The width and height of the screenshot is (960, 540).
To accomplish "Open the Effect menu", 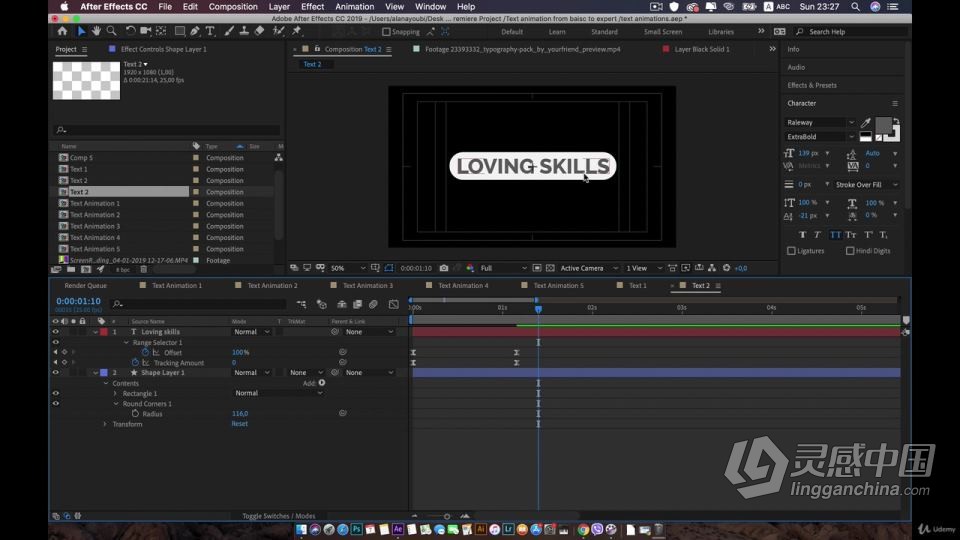I will [x=312, y=7].
